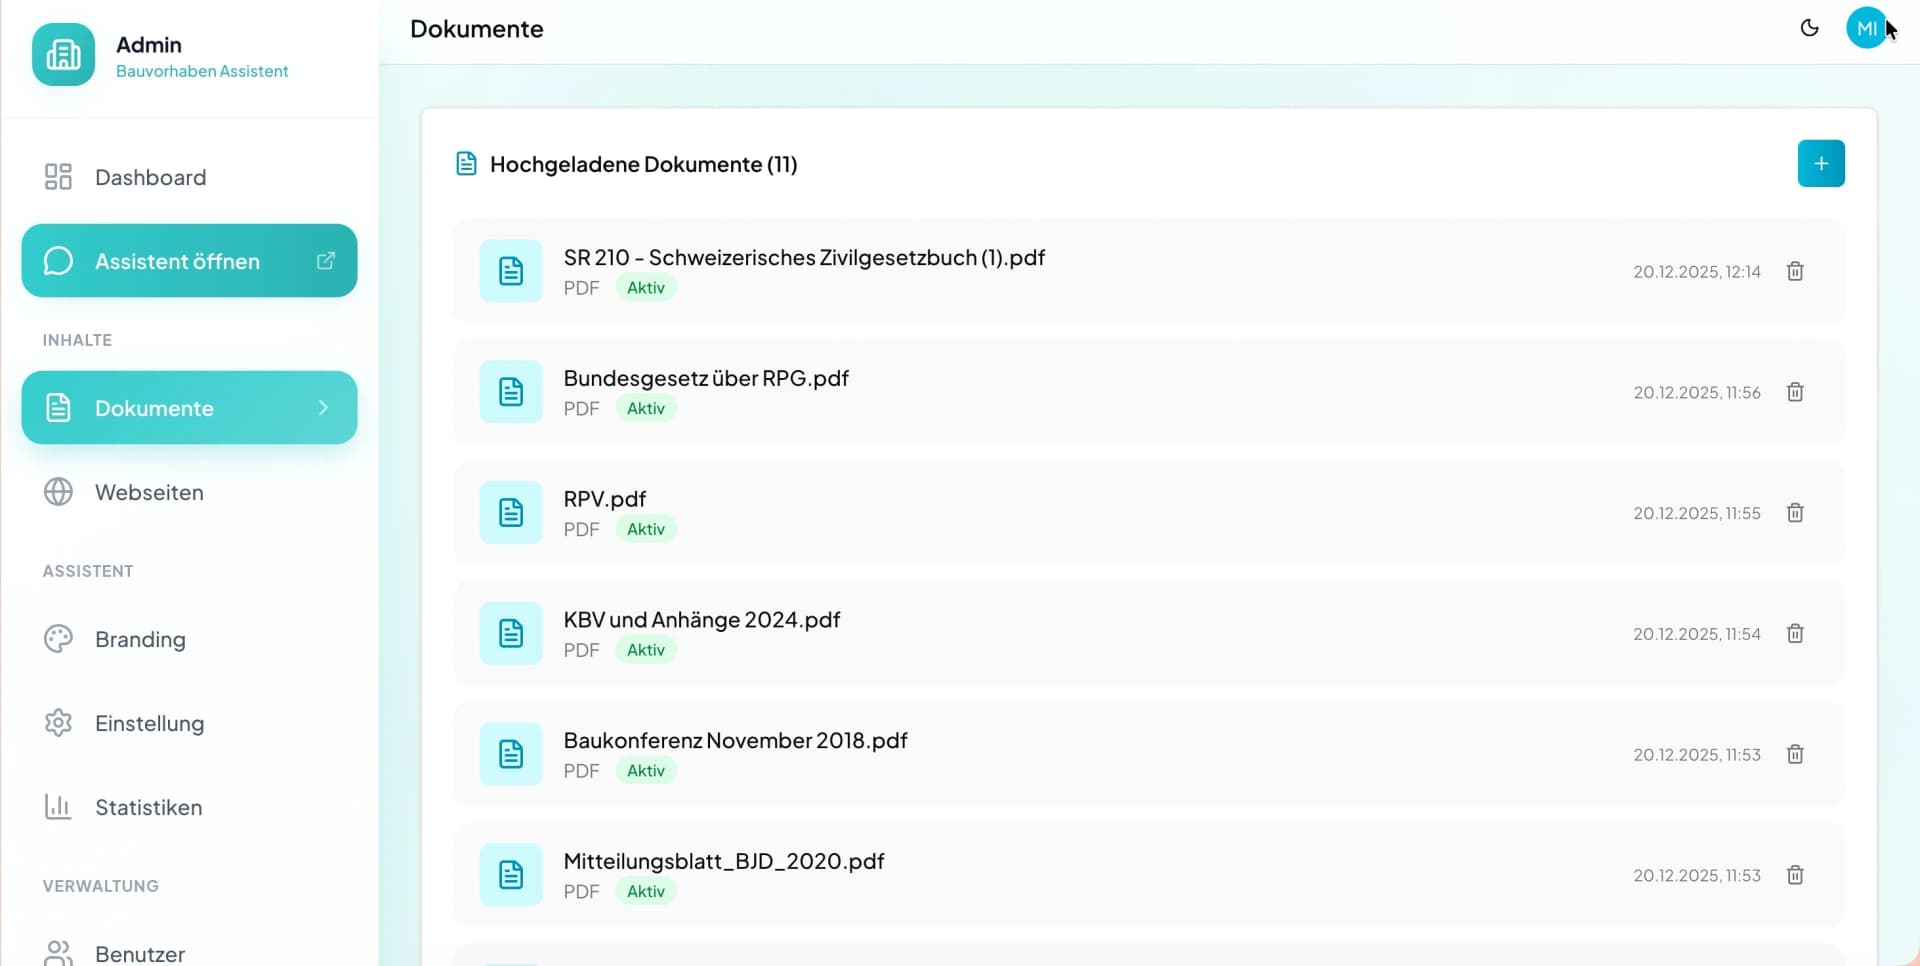Image resolution: width=1920 pixels, height=966 pixels.
Task: Click the Admin building logo icon
Action: pyautogui.click(x=63, y=55)
